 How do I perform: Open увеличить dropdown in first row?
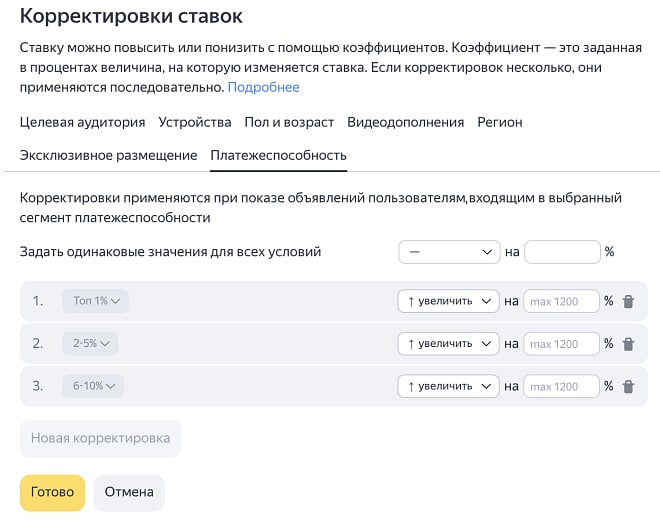pyautogui.click(x=448, y=301)
